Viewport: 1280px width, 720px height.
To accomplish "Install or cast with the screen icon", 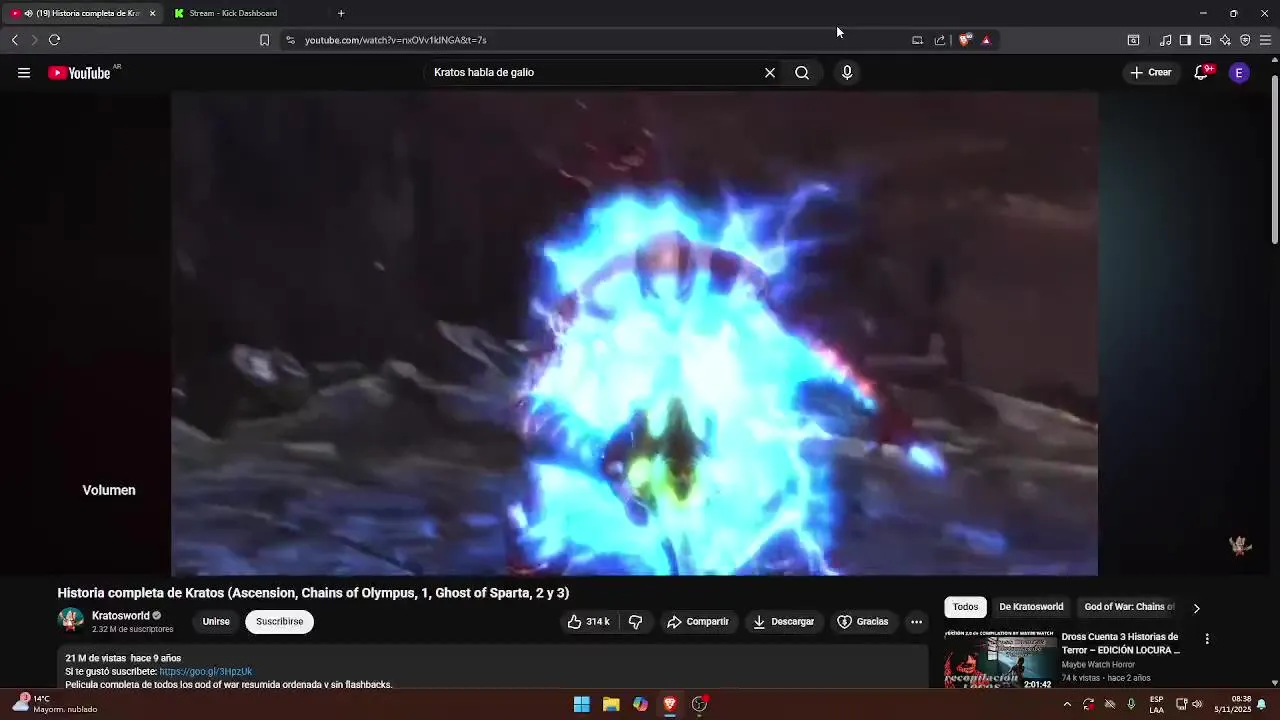I will 917,40.
